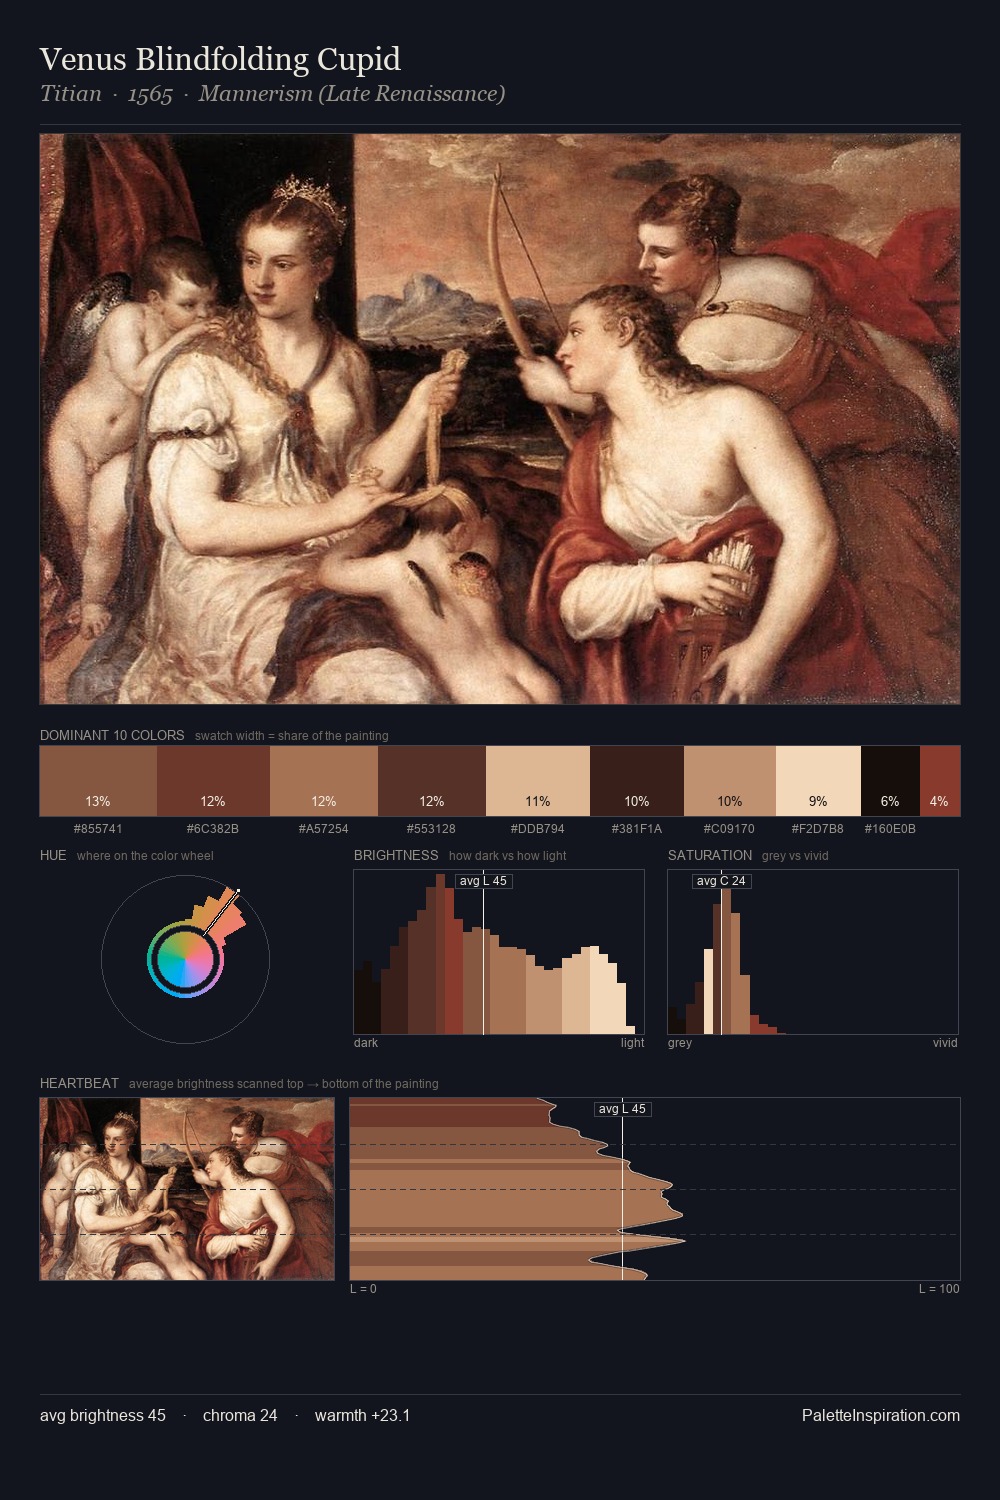
Task: Click the hex code #F2D7B8
Action: 818,829
